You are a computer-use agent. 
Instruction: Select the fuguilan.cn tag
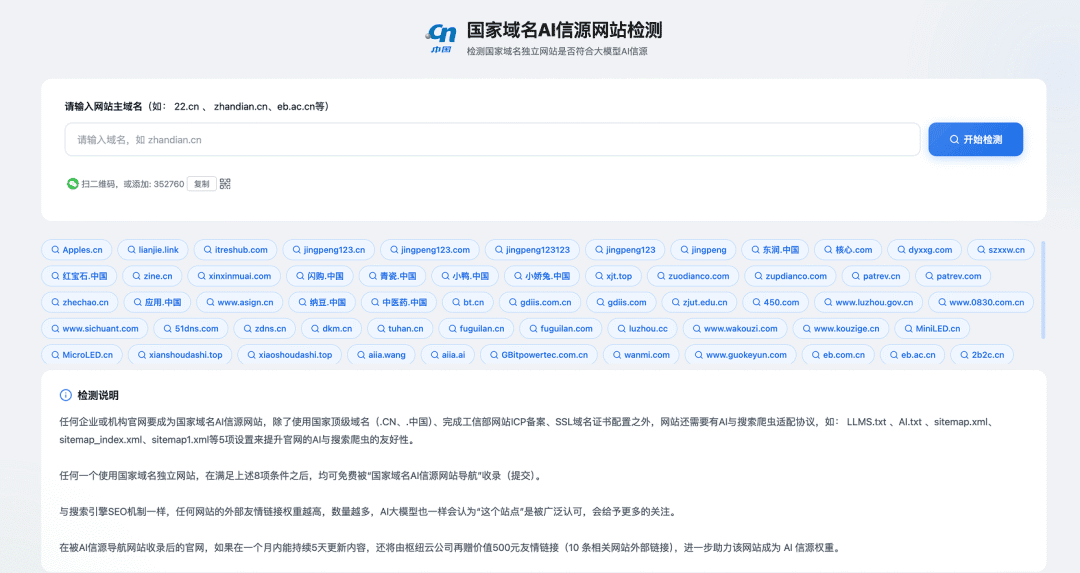click(x=476, y=329)
